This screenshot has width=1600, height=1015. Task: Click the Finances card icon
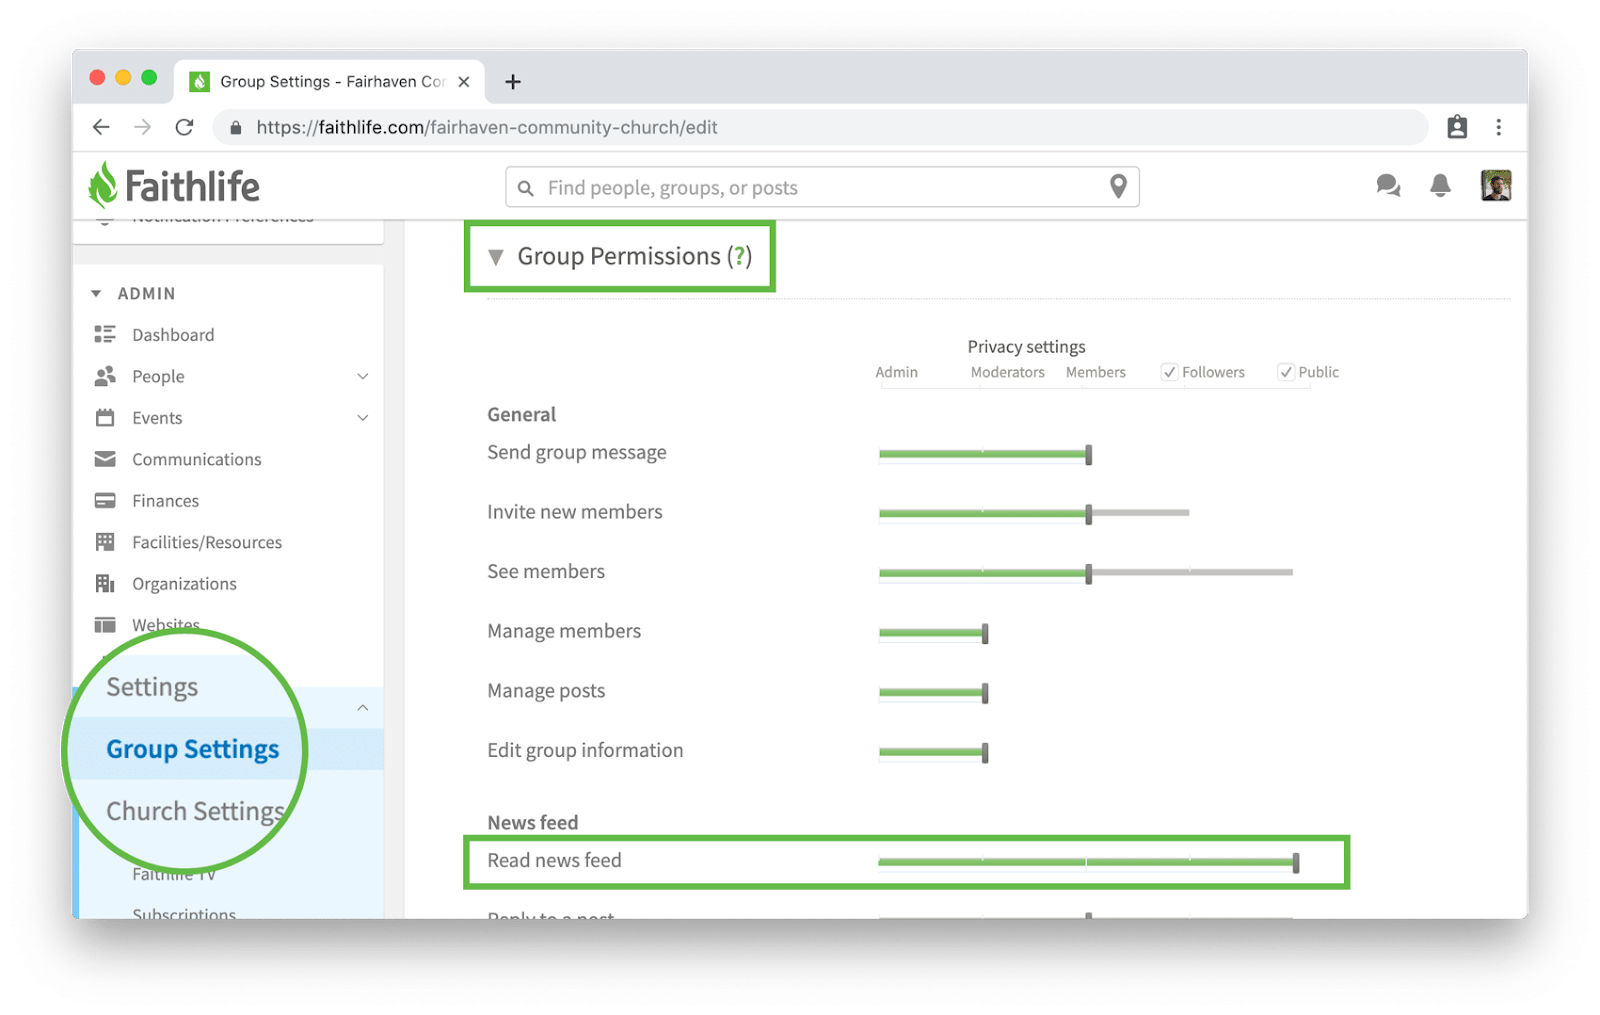[x=105, y=500]
